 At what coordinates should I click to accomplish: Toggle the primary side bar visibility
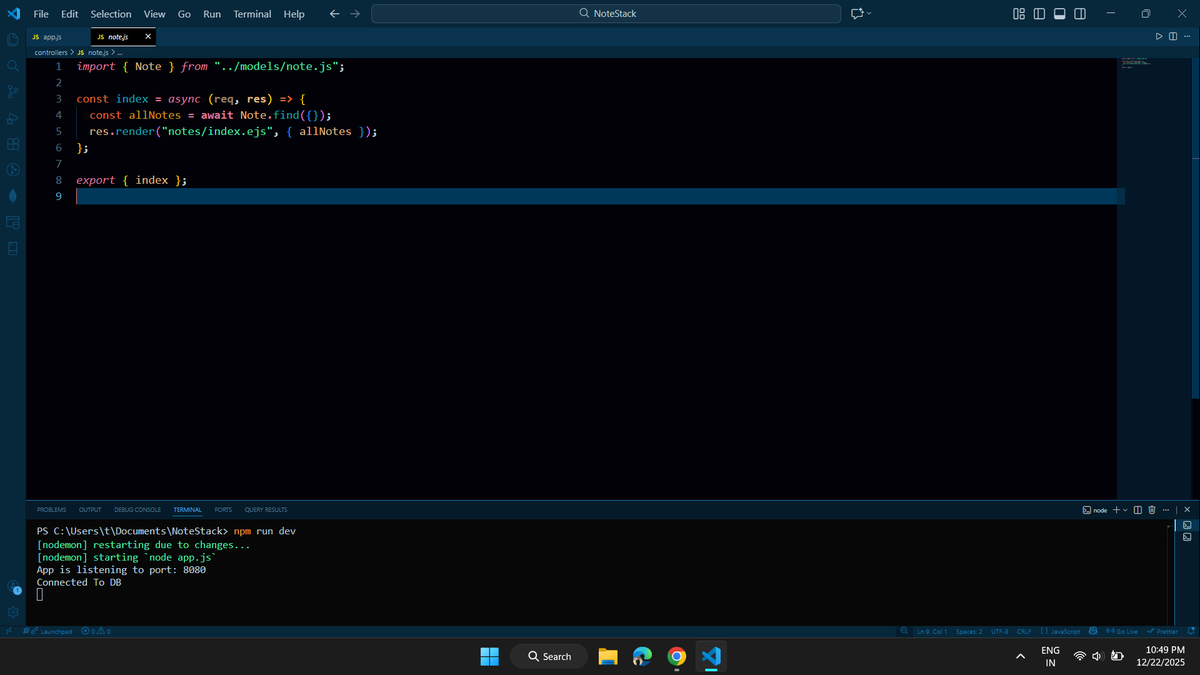click(1039, 13)
